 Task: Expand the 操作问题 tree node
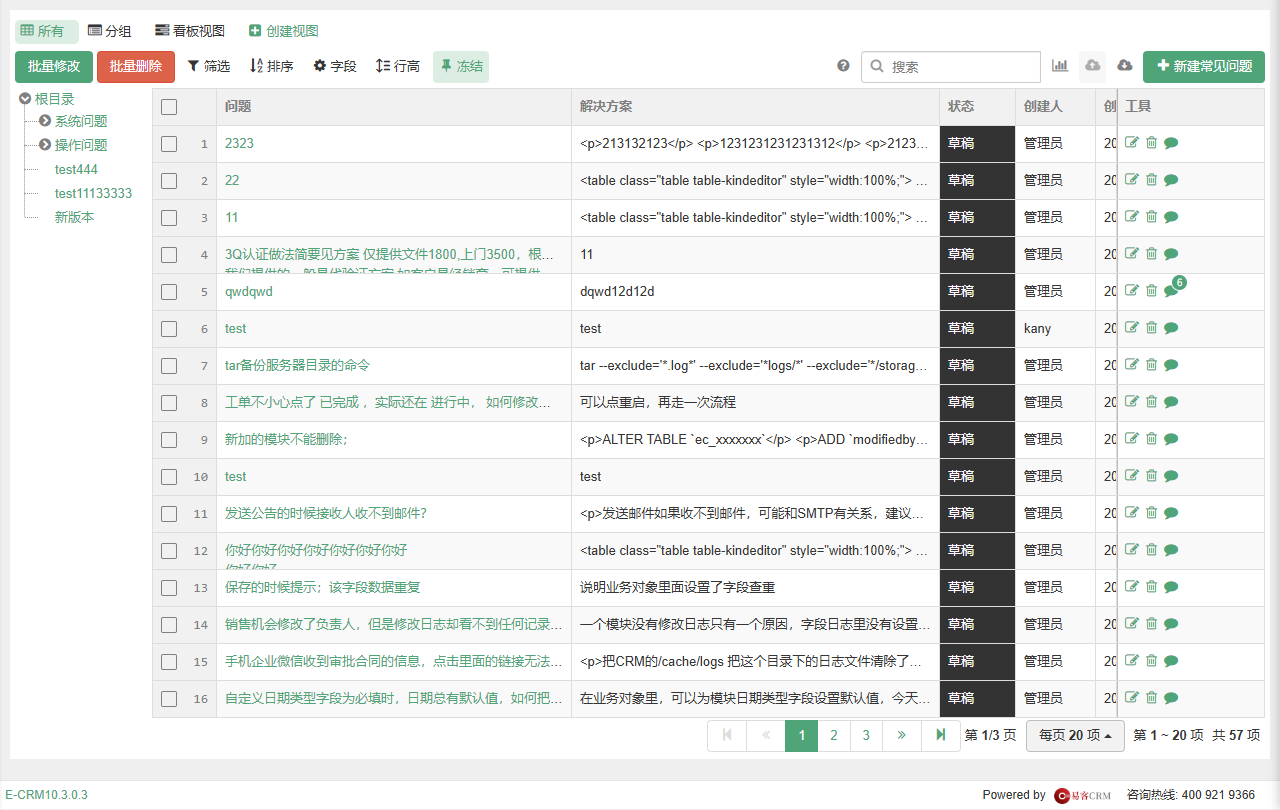[x=45, y=145]
